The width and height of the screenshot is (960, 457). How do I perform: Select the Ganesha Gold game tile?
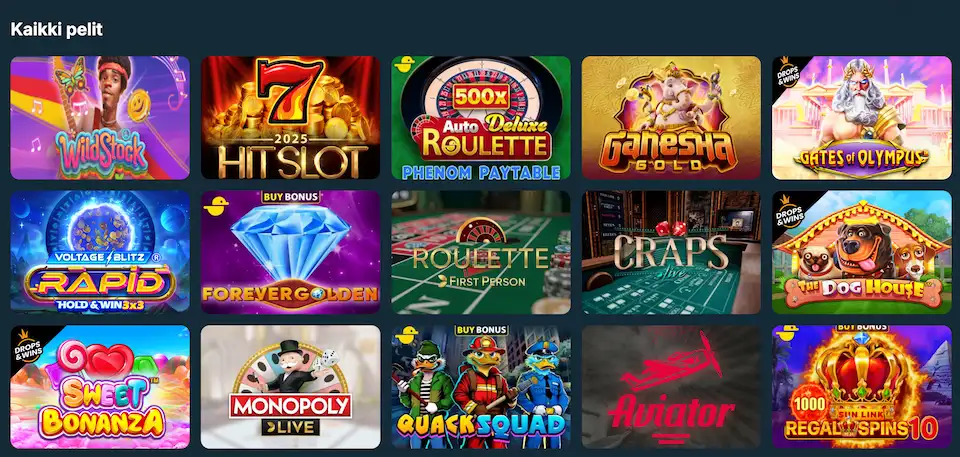coord(671,118)
